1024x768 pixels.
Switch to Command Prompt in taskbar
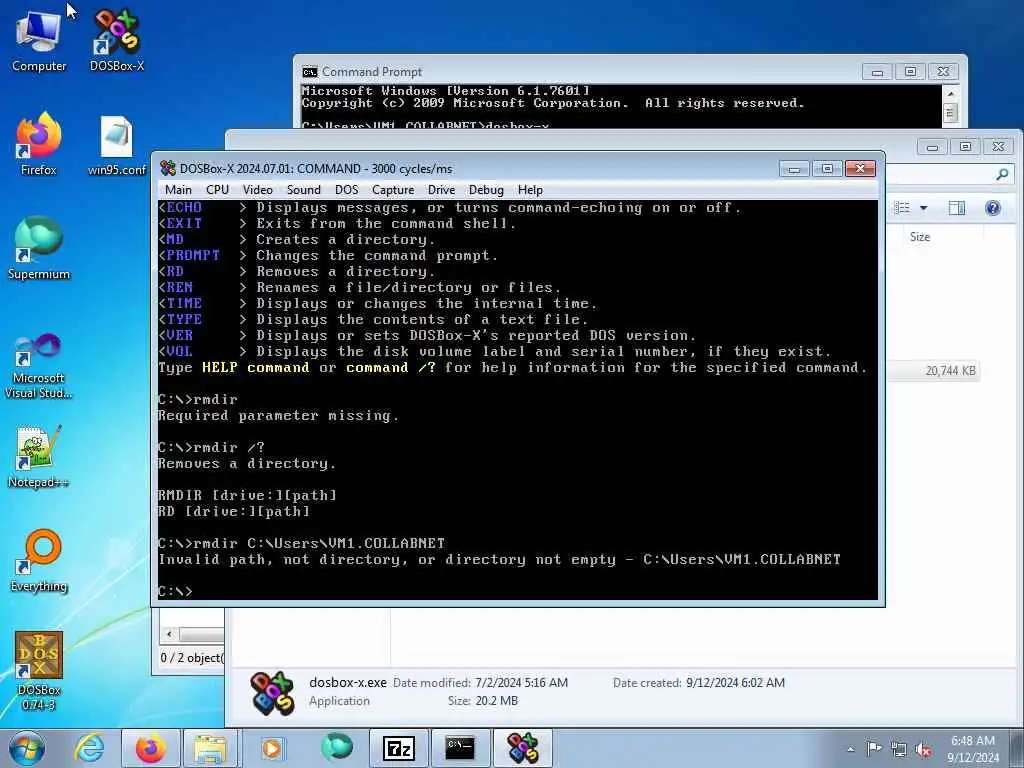click(460, 748)
